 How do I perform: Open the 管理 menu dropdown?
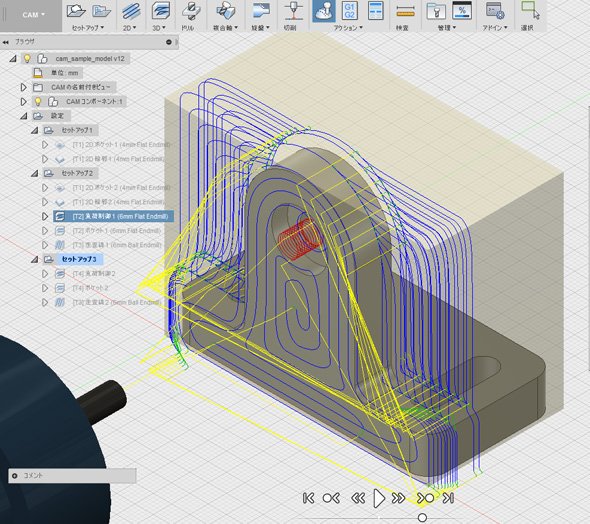click(447, 28)
